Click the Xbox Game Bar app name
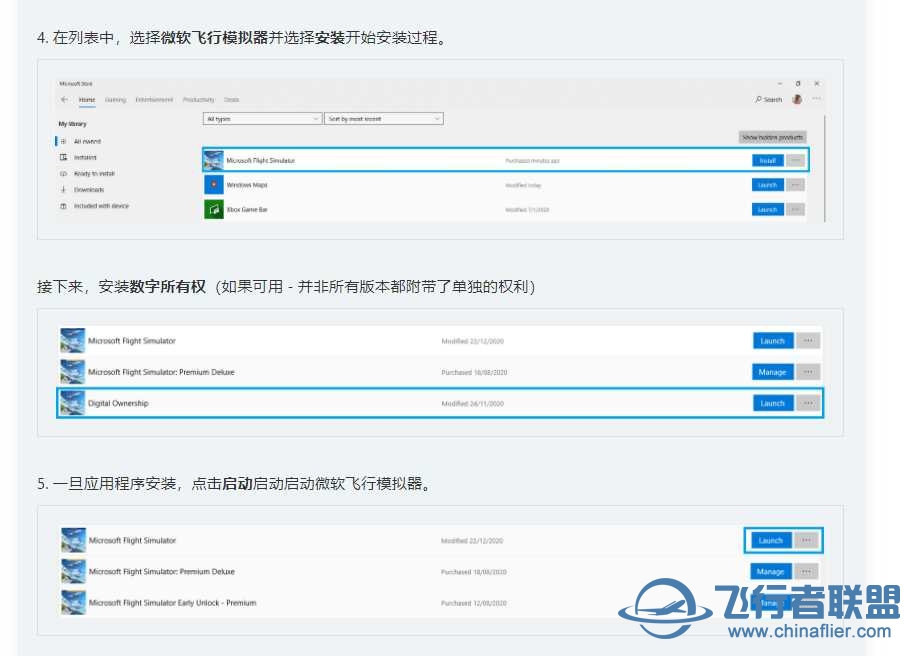The height and width of the screenshot is (656, 916). click(x=247, y=210)
